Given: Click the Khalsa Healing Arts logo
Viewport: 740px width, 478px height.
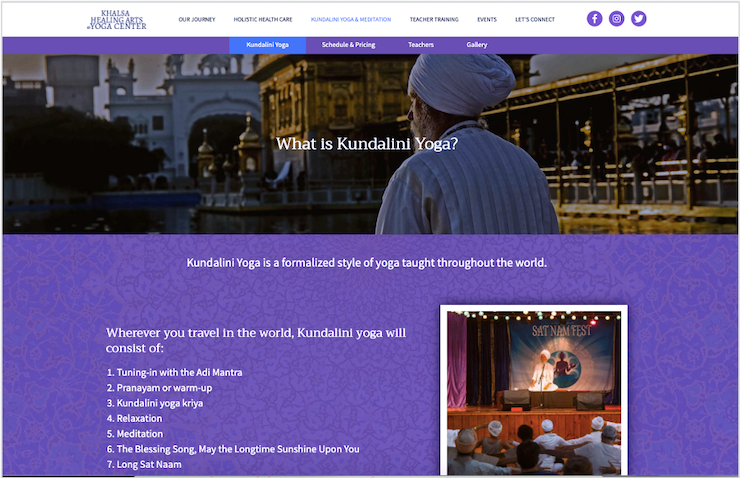Looking at the screenshot, I should [x=117, y=20].
